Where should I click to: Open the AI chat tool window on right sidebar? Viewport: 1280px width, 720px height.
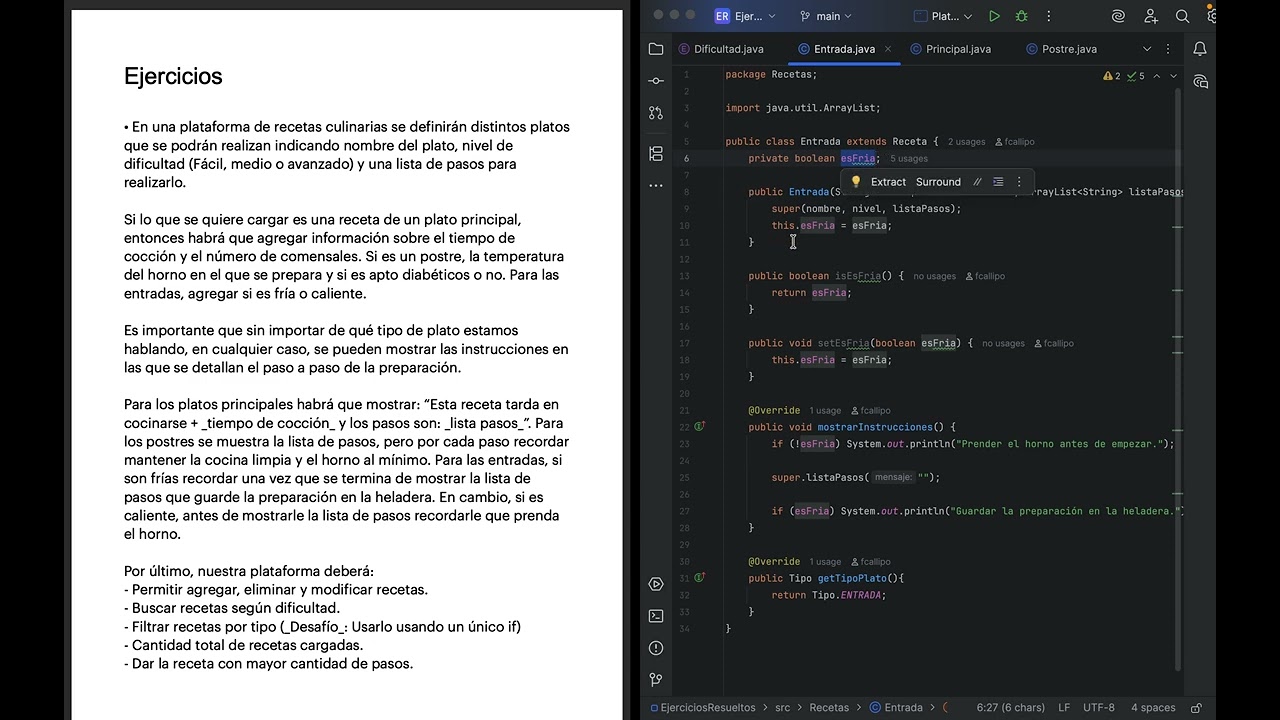[x=1200, y=81]
